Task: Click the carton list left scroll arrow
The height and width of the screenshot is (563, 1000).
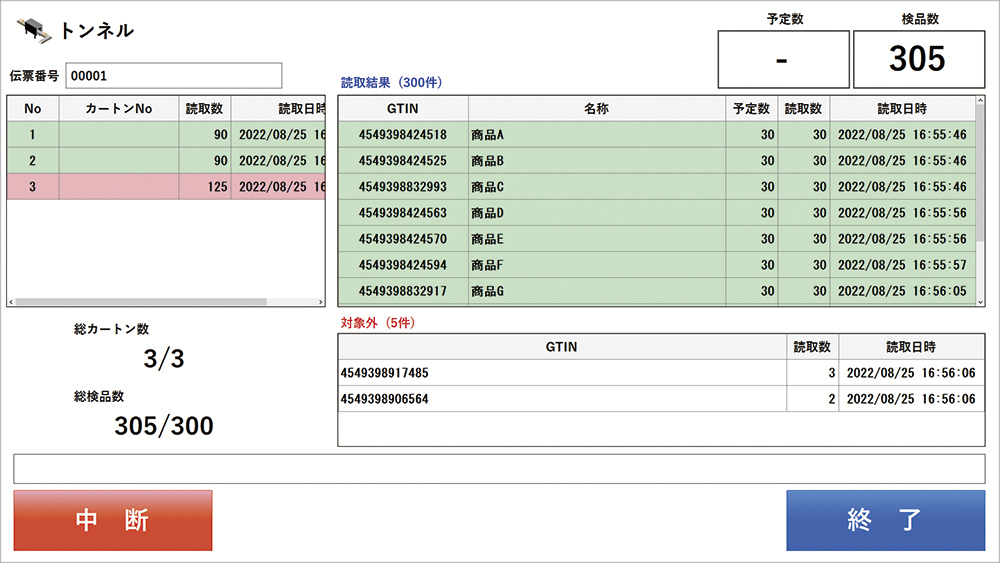Action: [11, 302]
